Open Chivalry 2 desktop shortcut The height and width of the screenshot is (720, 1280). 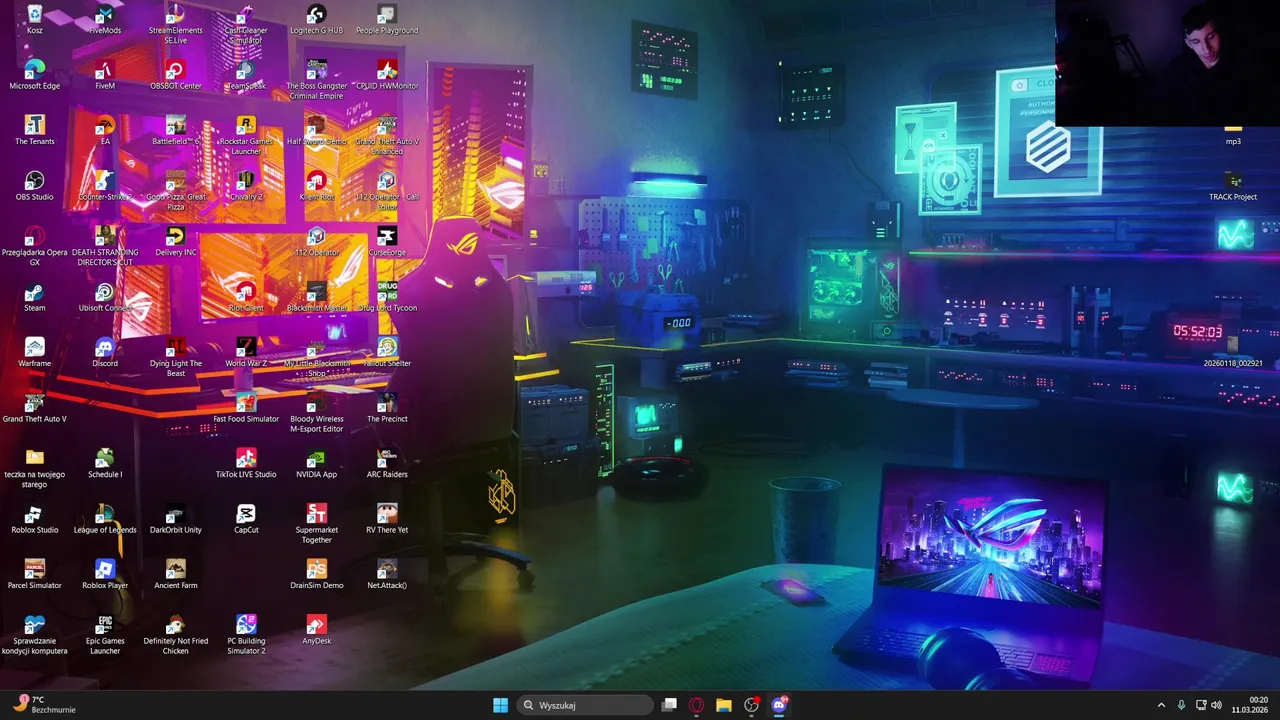point(246,186)
